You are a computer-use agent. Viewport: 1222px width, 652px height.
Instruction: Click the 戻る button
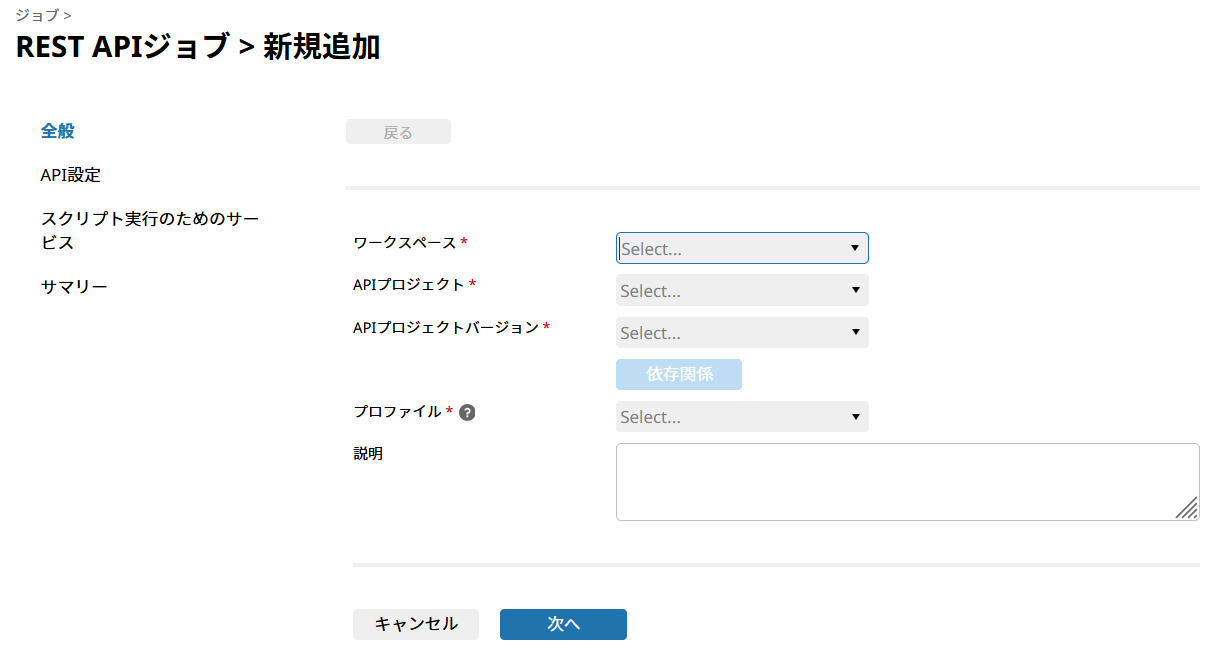(398, 131)
